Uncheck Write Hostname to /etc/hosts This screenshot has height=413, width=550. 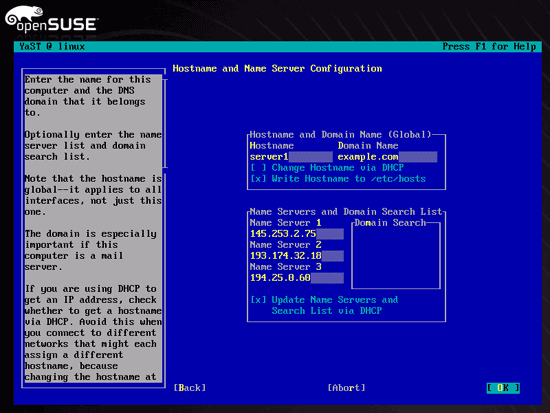pyautogui.click(x=338, y=179)
